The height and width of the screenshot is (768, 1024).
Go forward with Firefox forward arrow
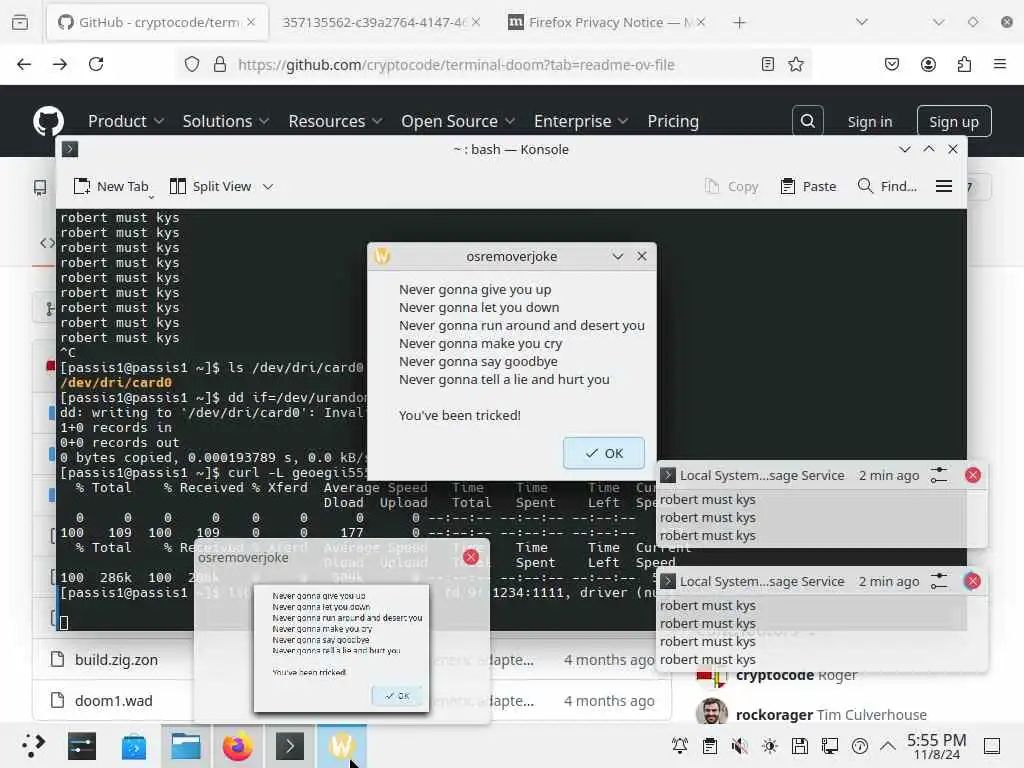60,64
